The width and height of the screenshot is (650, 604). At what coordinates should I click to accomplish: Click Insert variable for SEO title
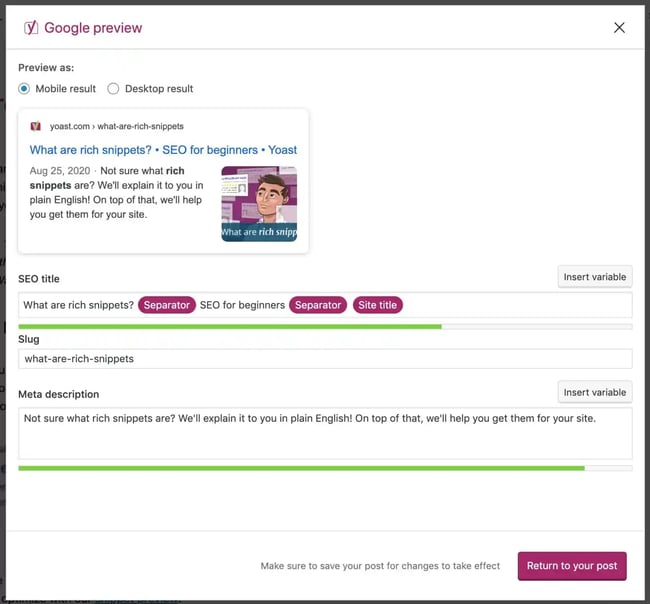point(594,277)
